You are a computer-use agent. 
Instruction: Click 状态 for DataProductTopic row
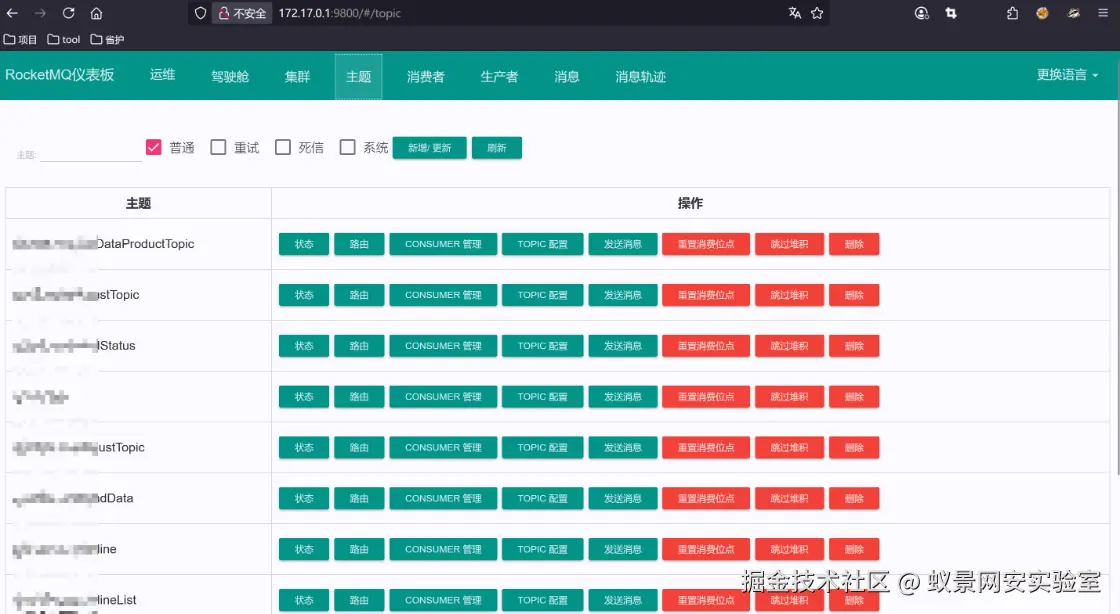pyautogui.click(x=304, y=244)
